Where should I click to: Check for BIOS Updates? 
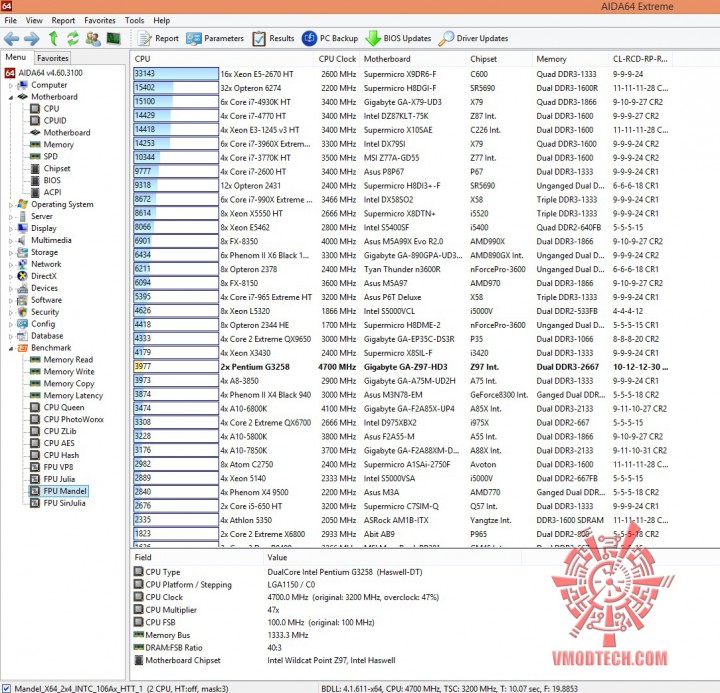click(398, 39)
